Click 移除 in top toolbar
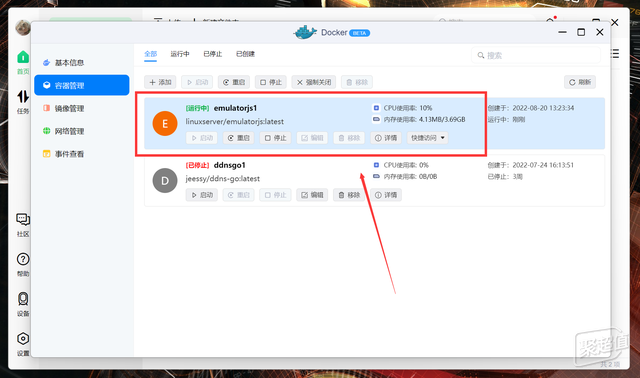The image size is (640, 378). (x=357, y=82)
